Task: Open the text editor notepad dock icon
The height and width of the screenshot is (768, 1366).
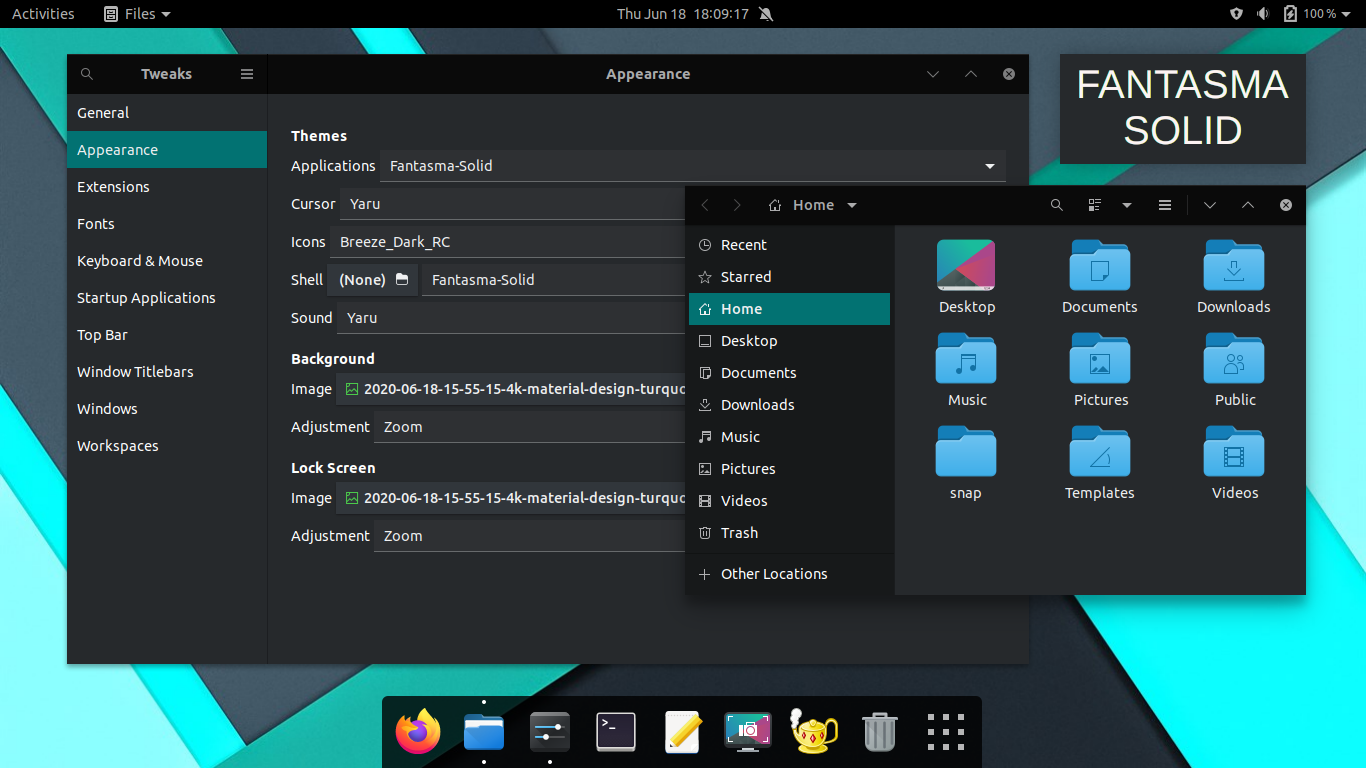Action: (x=682, y=732)
